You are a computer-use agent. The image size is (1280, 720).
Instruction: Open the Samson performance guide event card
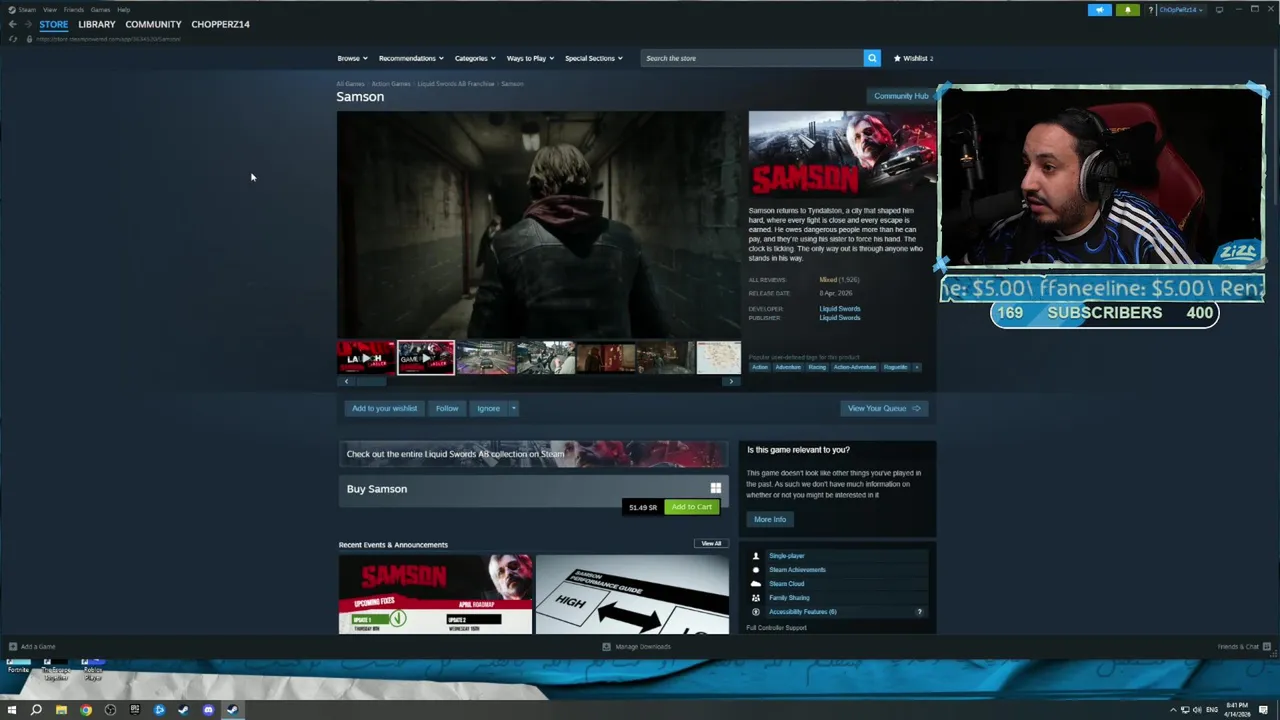click(x=632, y=594)
